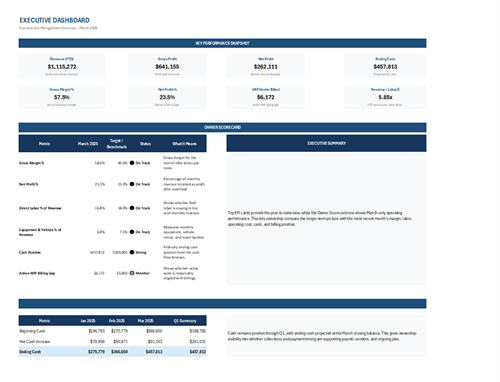The height and width of the screenshot is (382, 500).
Task: Click the EXECUTIVE SUMMARY header
Action: click(x=326, y=143)
